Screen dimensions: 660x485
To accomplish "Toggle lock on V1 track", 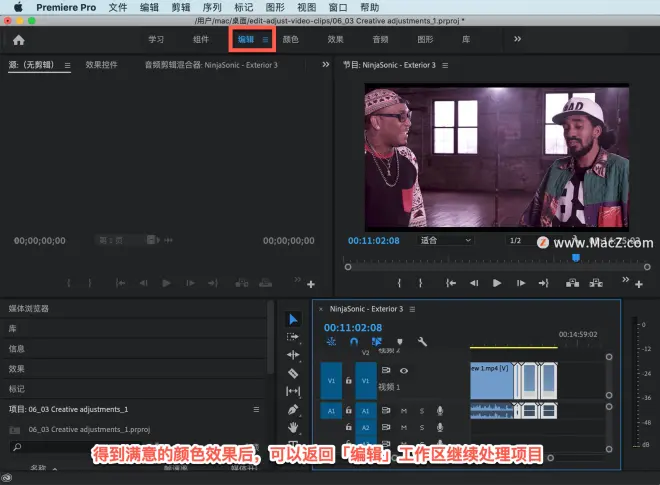I will tap(349, 381).
